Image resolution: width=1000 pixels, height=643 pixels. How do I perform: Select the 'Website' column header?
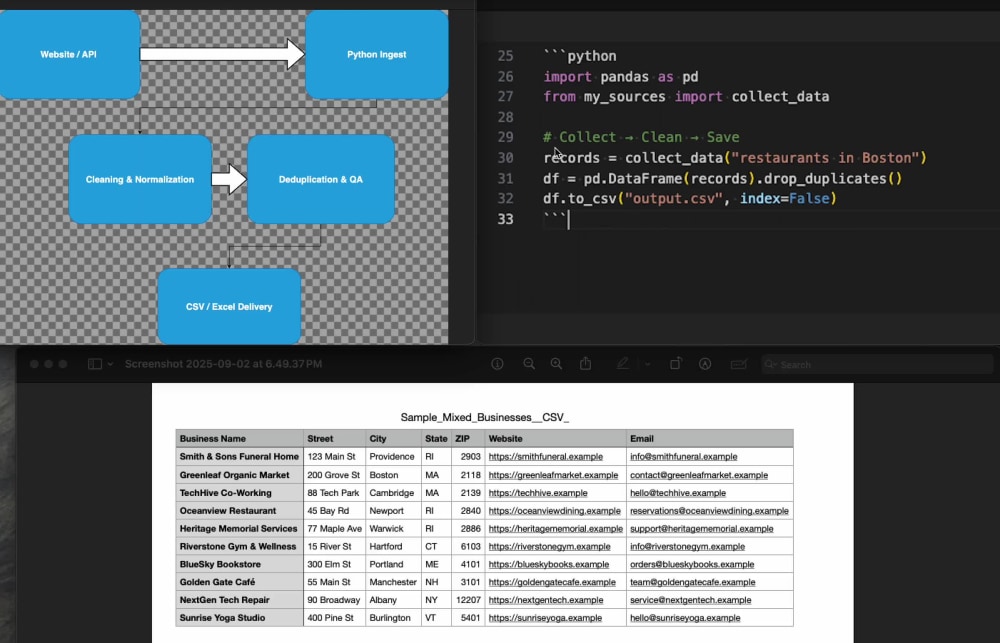tap(555, 439)
